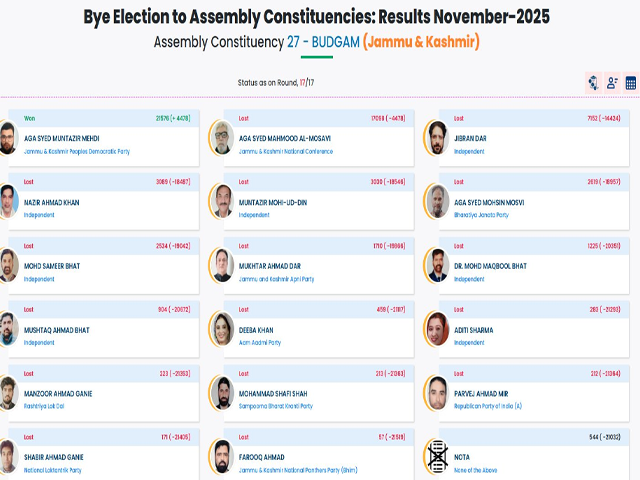640x480 pixels.
Task: Click the Farooq Ahmad candidate name
Action: pyautogui.click(x=261, y=457)
